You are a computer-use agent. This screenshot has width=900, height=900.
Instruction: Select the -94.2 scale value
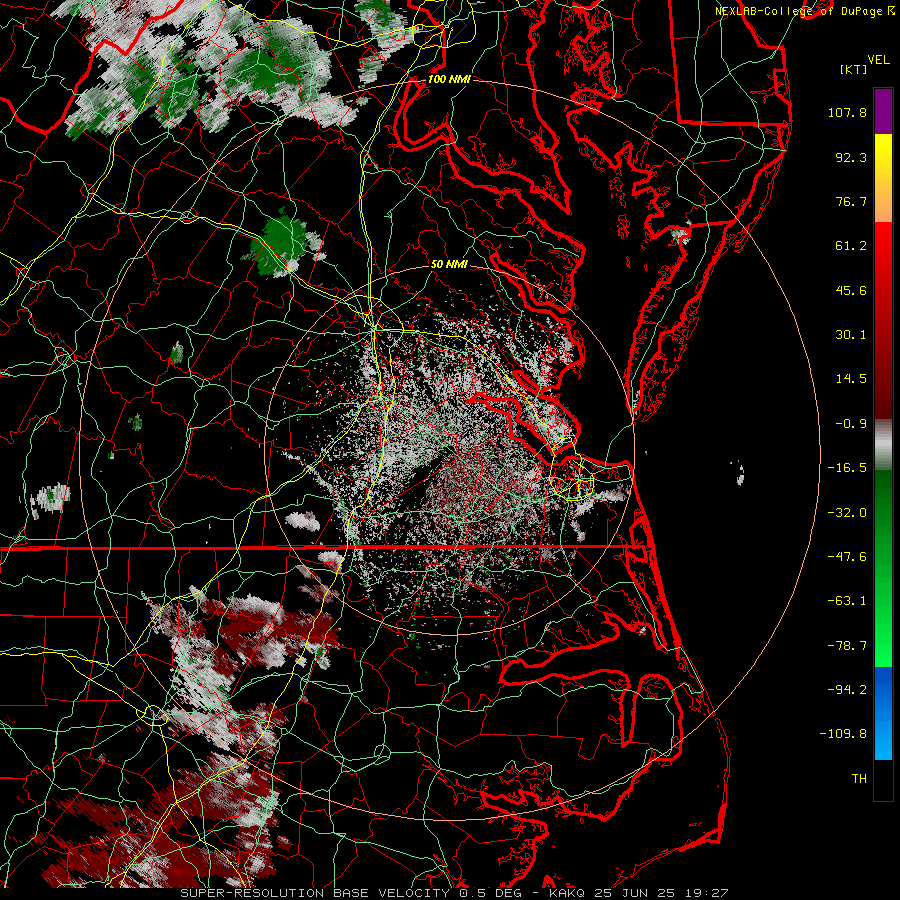847,690
